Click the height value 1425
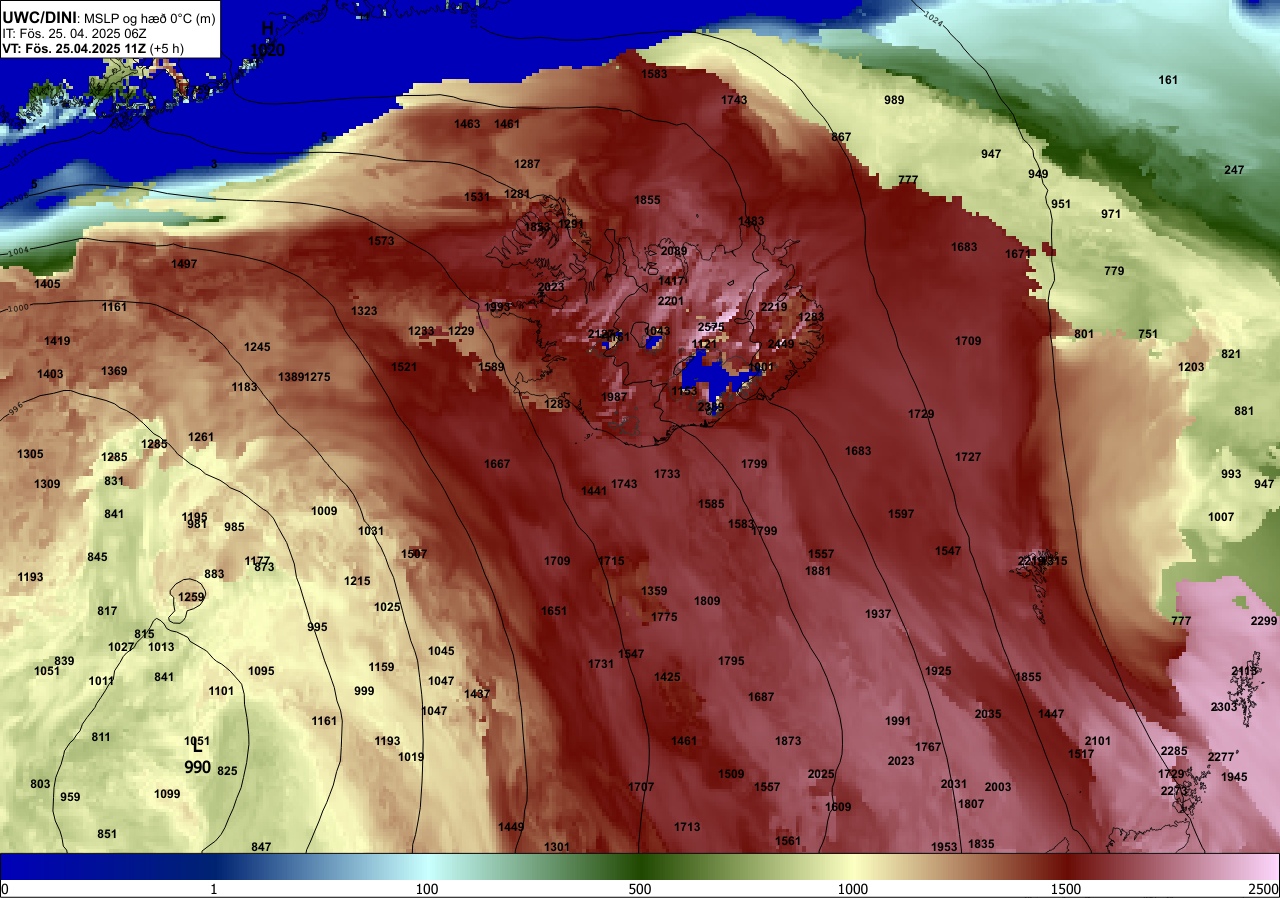This screenshot has height=898, width=1280. (667, 677)
